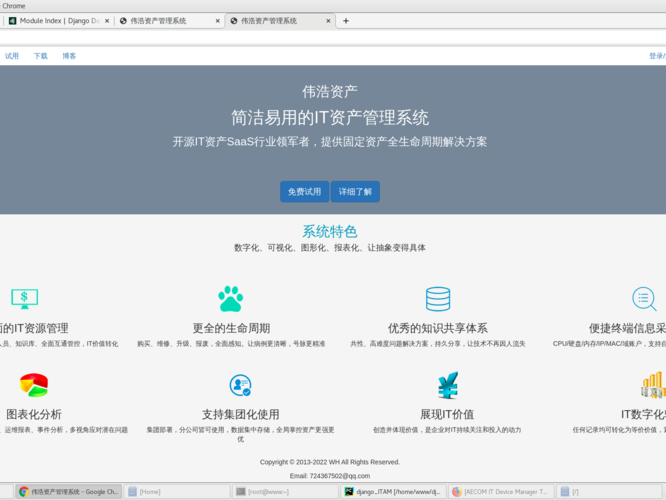Close the second 伟浩资产管理系统 tab
This screenshot has width=666, height=500.
(217, 21)
